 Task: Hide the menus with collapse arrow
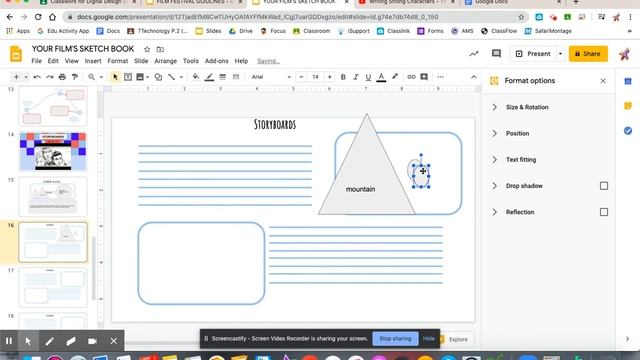coord(473,77)
